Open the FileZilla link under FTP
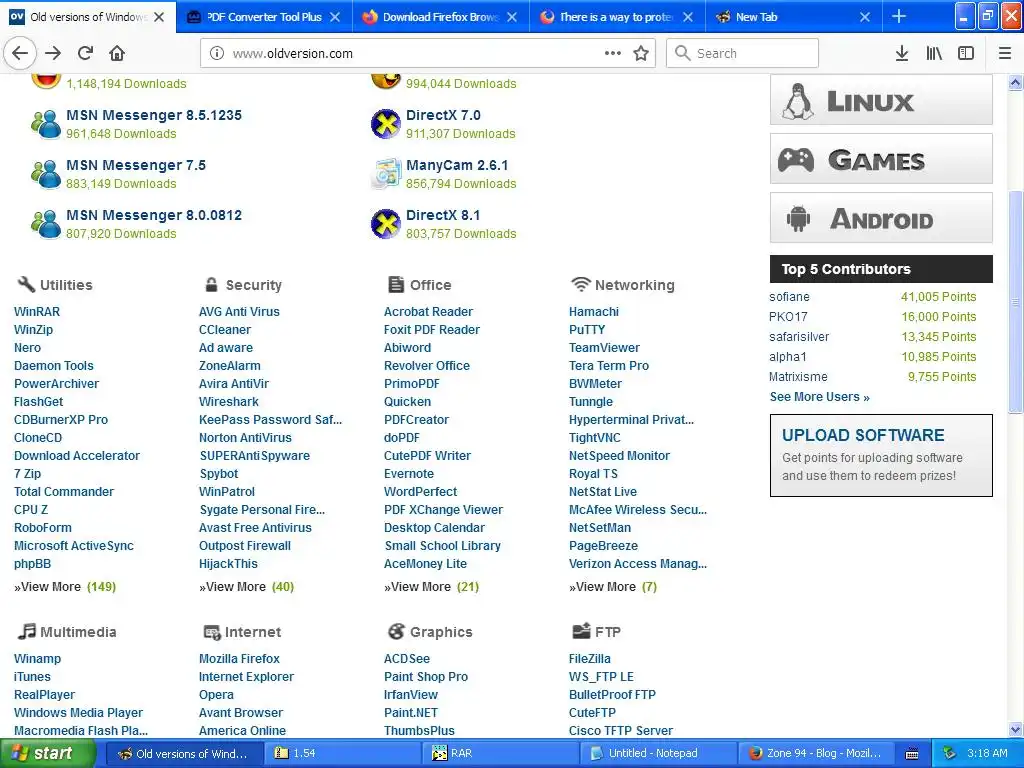 tap(590, 659)
